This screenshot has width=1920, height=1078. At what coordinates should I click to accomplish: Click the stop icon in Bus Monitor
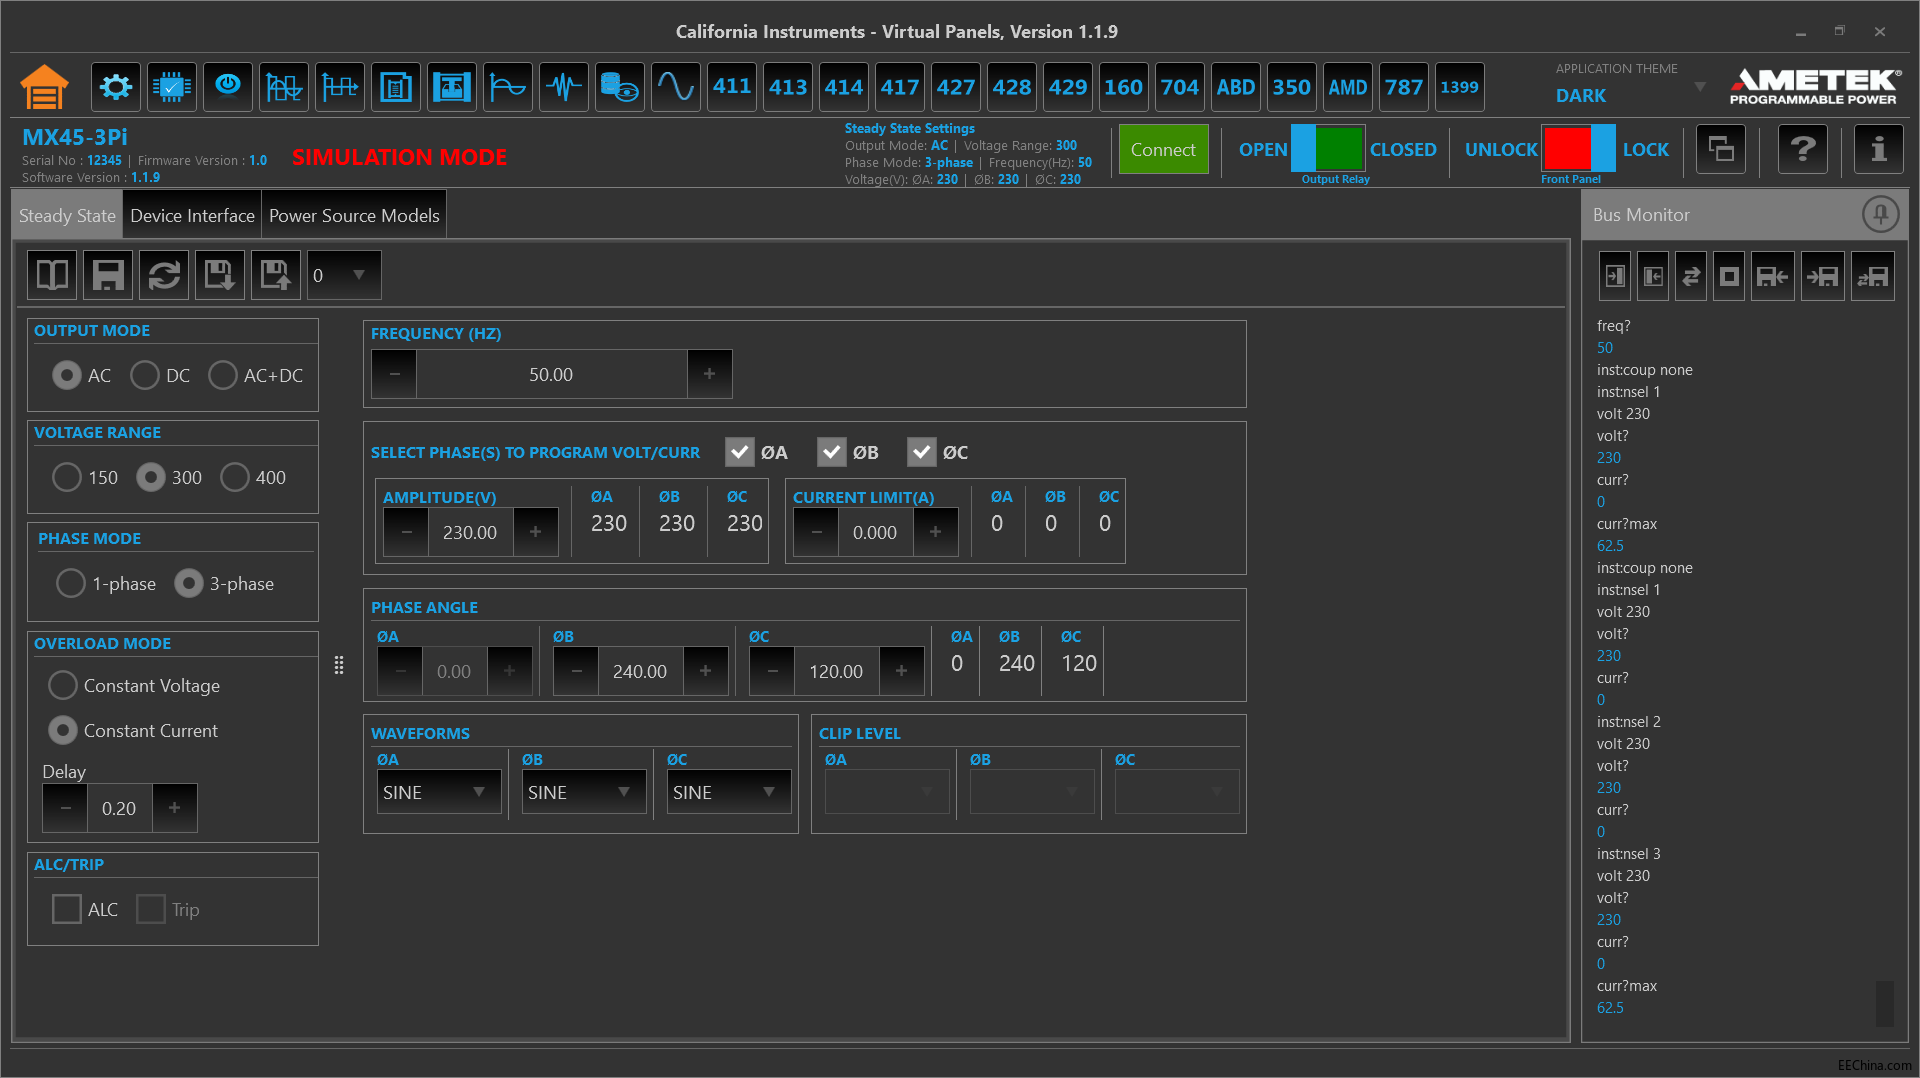(1729, 276)
